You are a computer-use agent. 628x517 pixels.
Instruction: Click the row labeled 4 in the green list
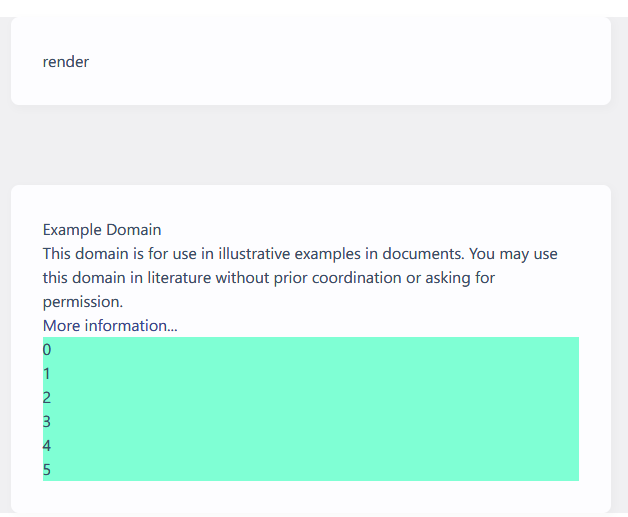coord(311,445)
